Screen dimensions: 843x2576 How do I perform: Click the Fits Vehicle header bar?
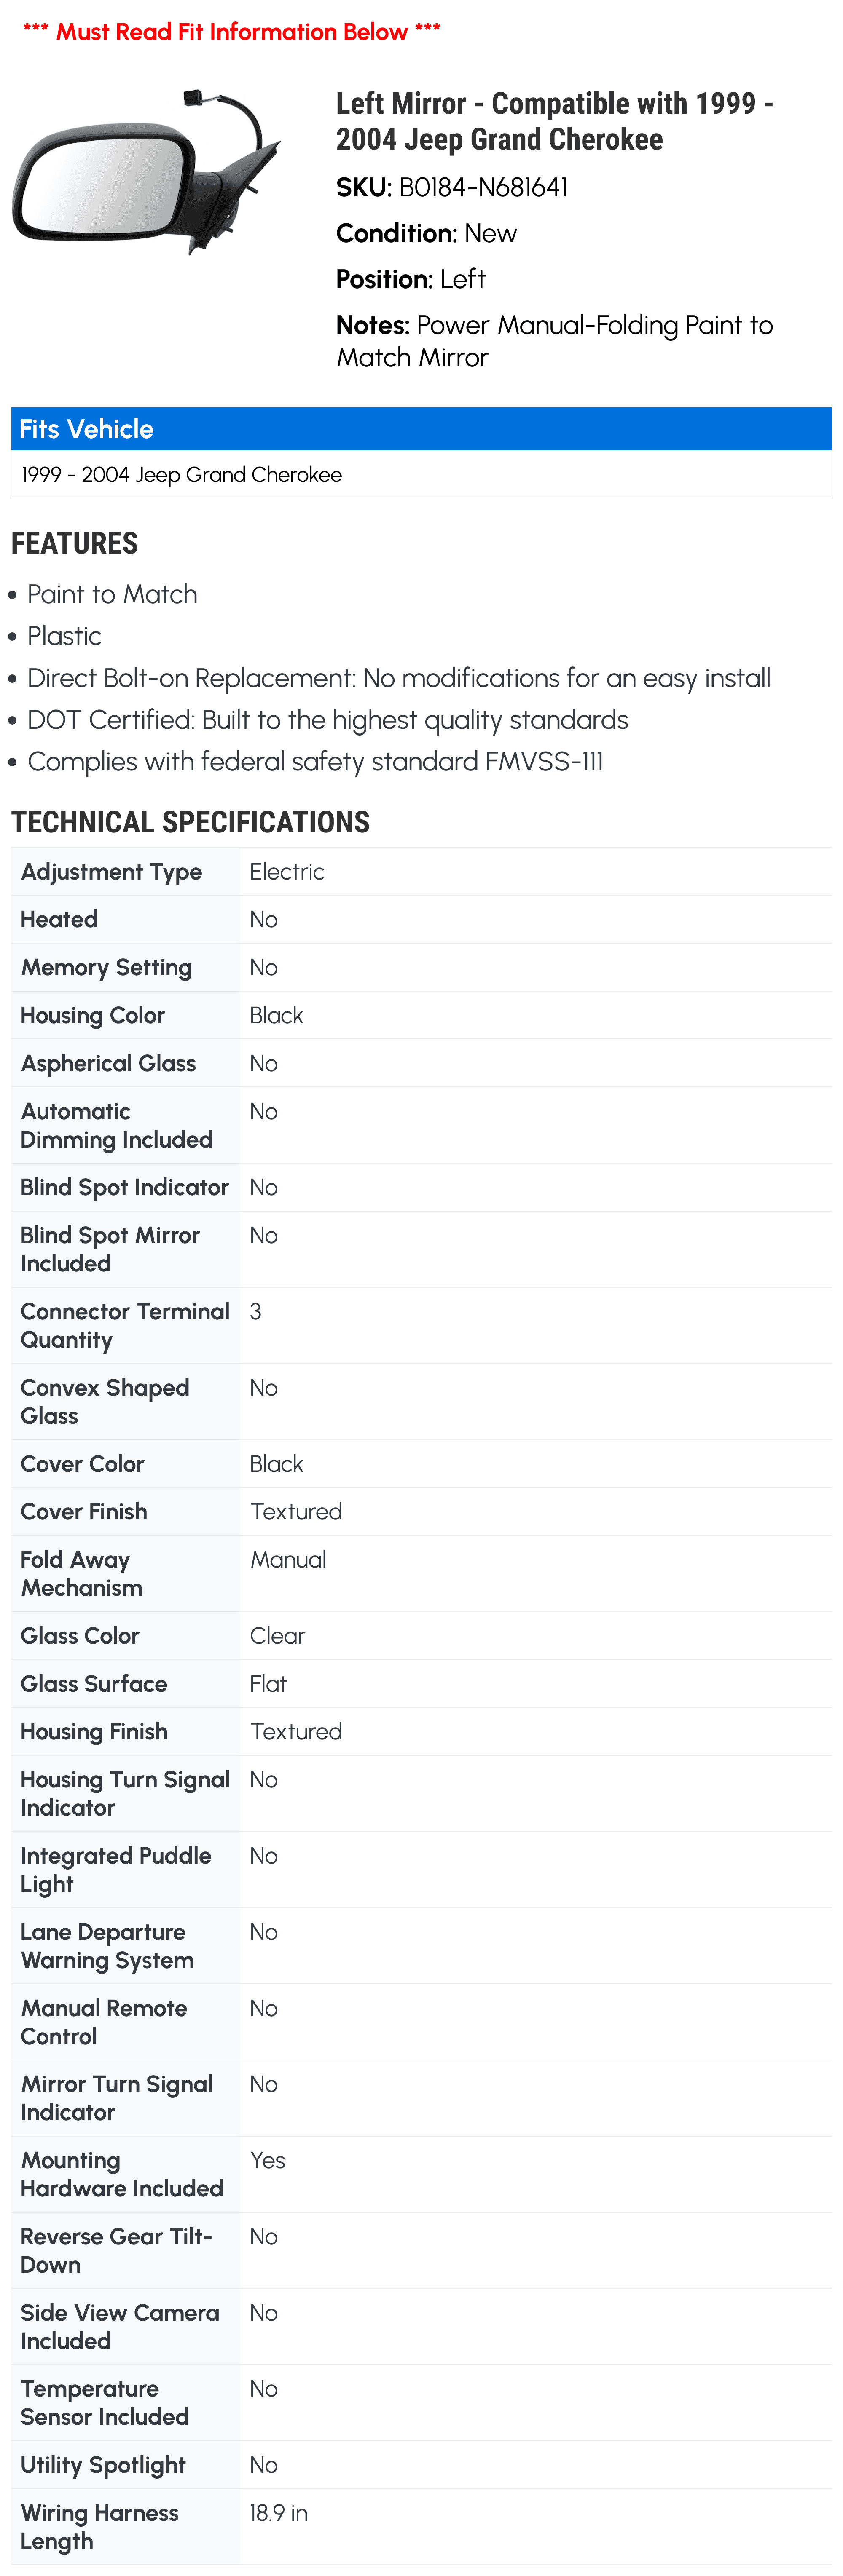tap(421, 429)
